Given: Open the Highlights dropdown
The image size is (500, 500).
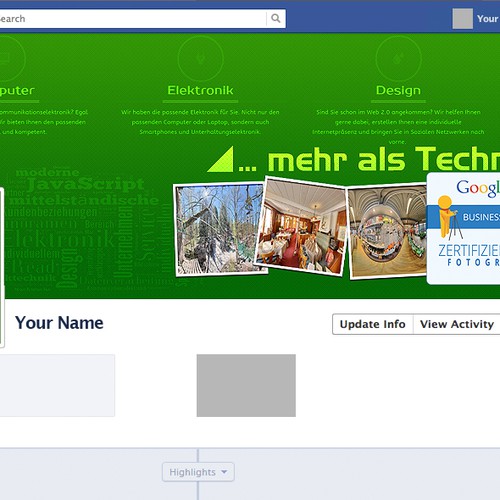Looking at the screenshot, I should coord(198,472).
